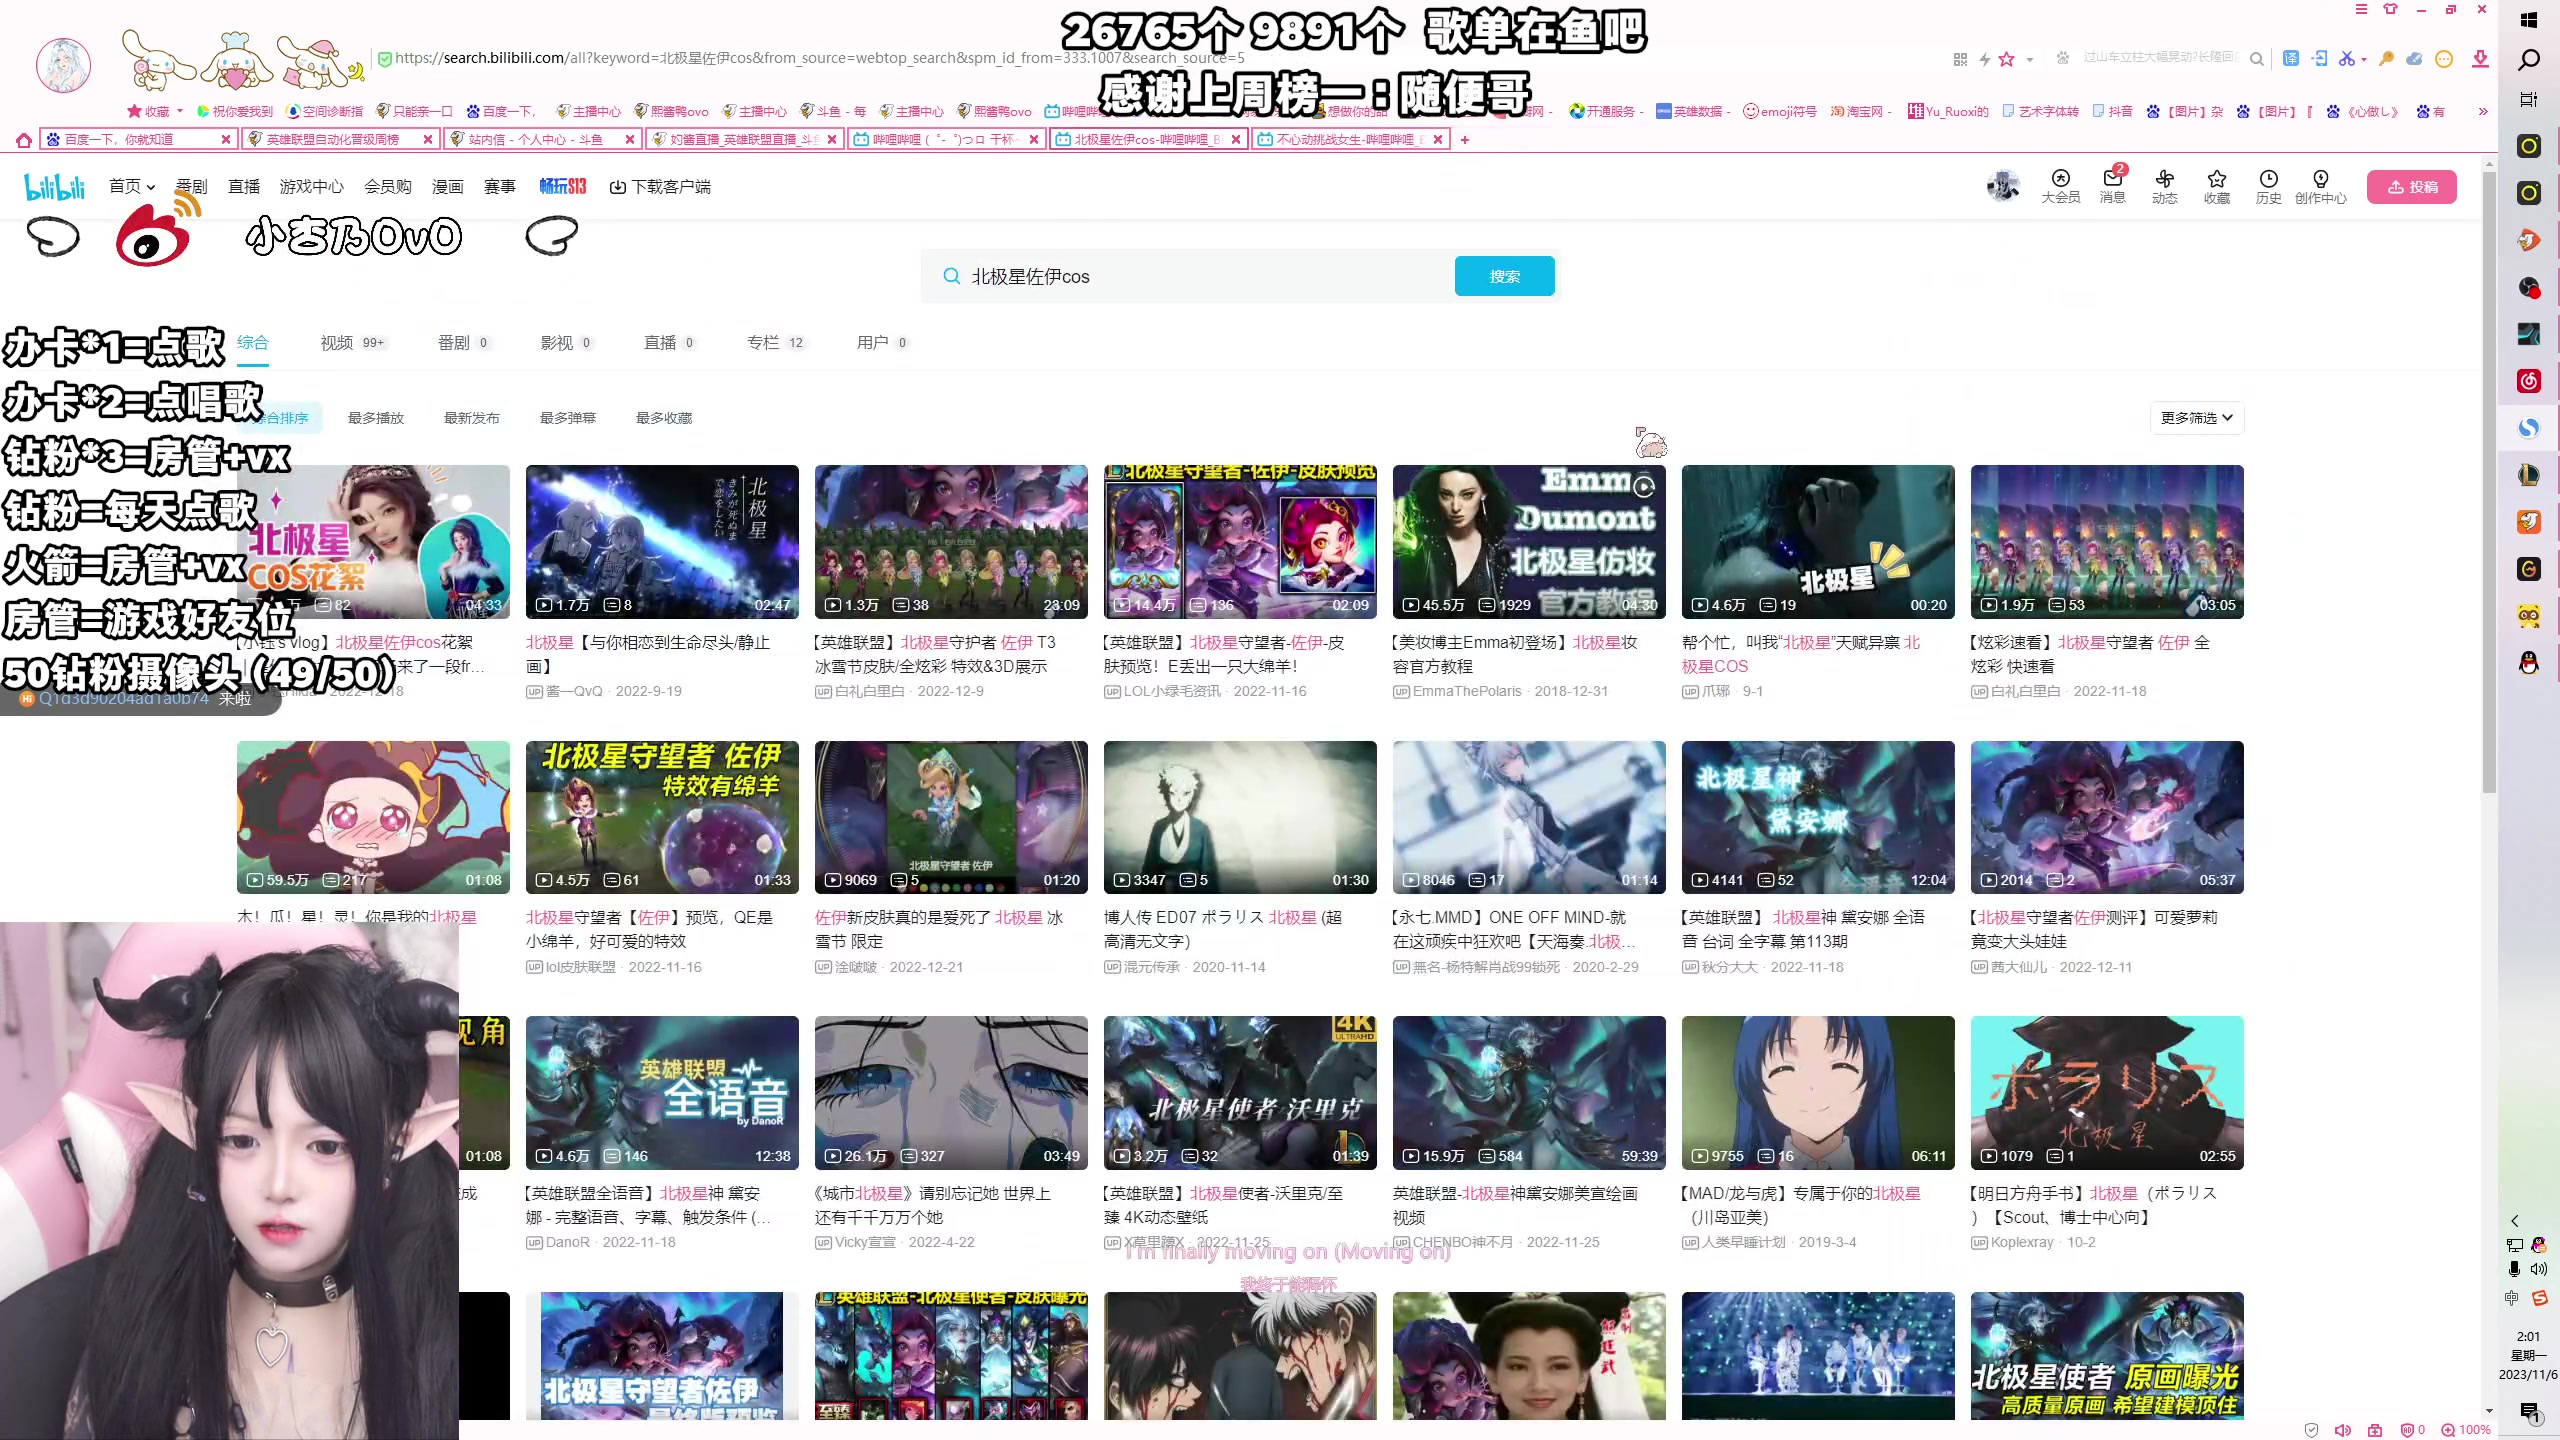Click the page vertical scrollbar thumb
The image size is (2560, 1440).
[2489, 480]
